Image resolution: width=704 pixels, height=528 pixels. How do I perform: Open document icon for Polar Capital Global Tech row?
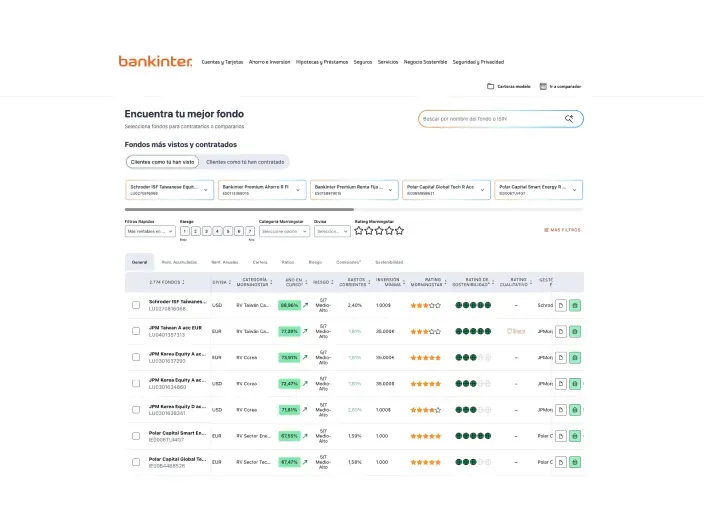(x=561, y=462)
